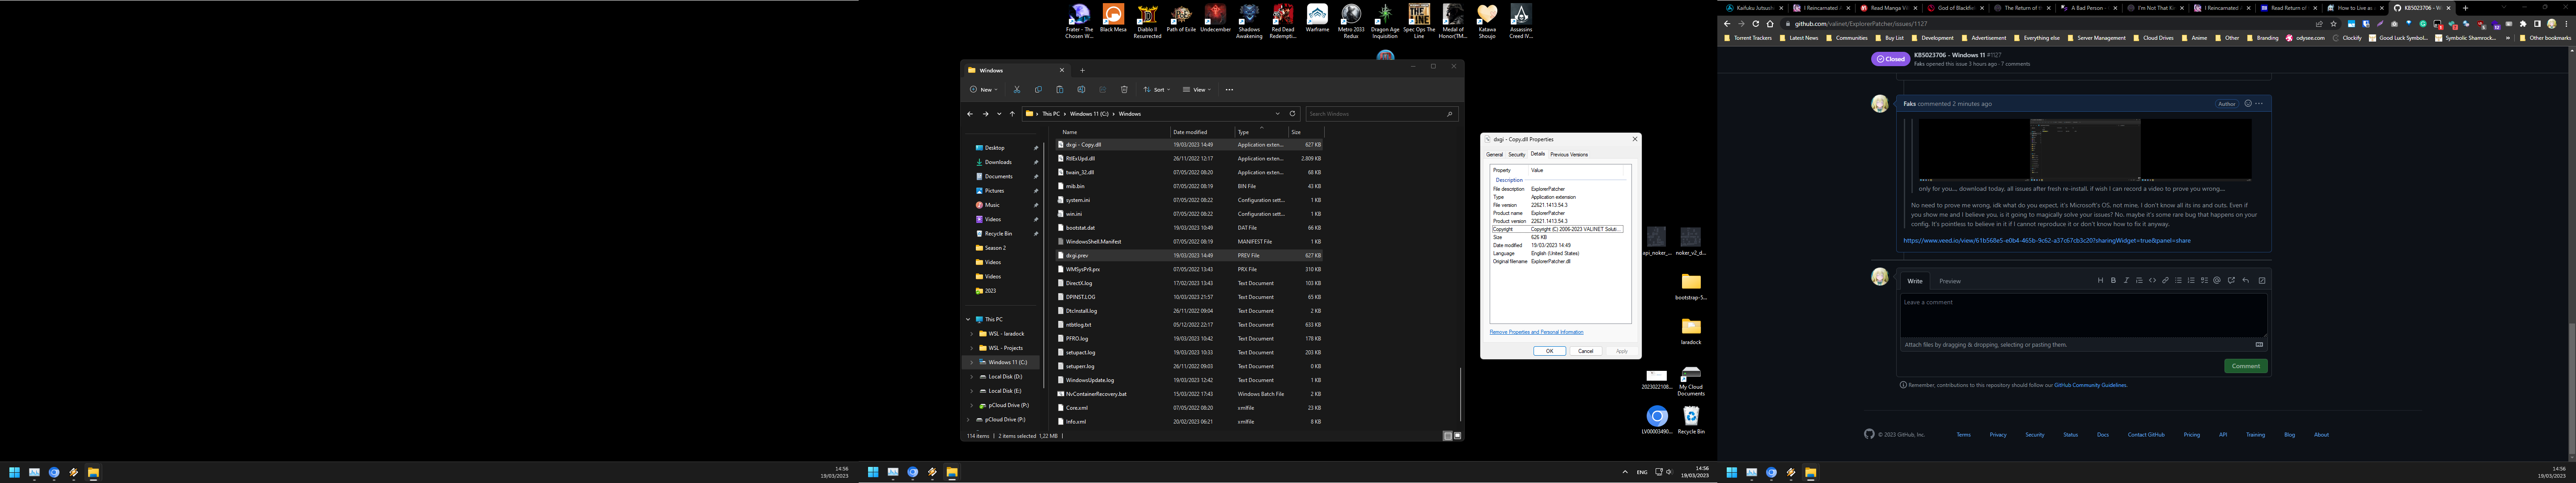This screenshot has height=483, width=2576.
Task: Refresh the Explorer Windows folder view
Action: pyautogui.click(x=1292, y=114)
